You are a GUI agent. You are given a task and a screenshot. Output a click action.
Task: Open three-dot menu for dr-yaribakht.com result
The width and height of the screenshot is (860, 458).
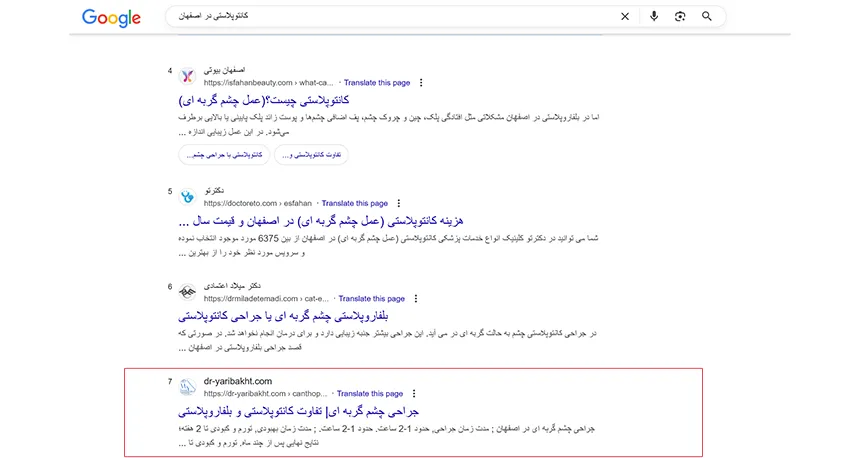(x=414, y=394)
